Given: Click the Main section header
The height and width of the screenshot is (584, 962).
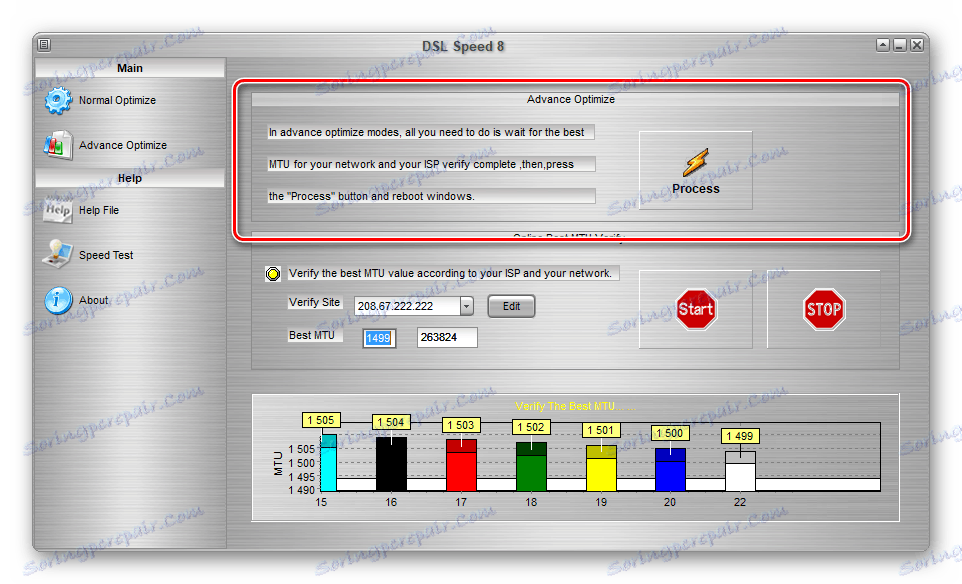Looking at the screenshot, I should [130, 68].
